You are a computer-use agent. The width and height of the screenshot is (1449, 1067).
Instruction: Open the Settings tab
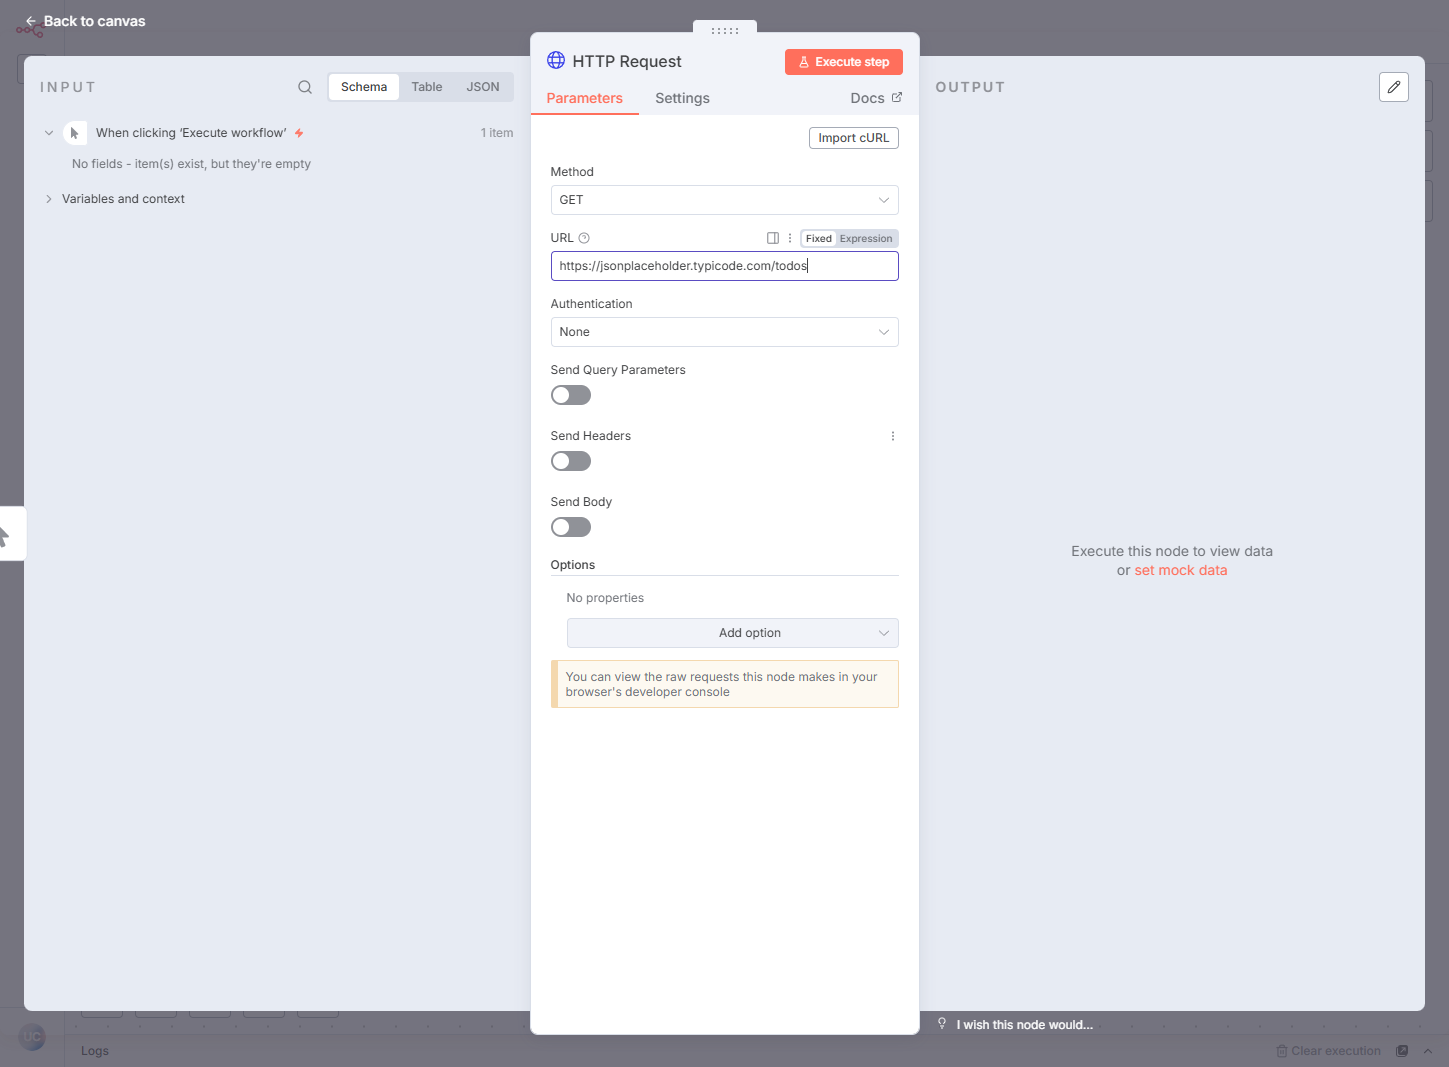click(683, 98)
